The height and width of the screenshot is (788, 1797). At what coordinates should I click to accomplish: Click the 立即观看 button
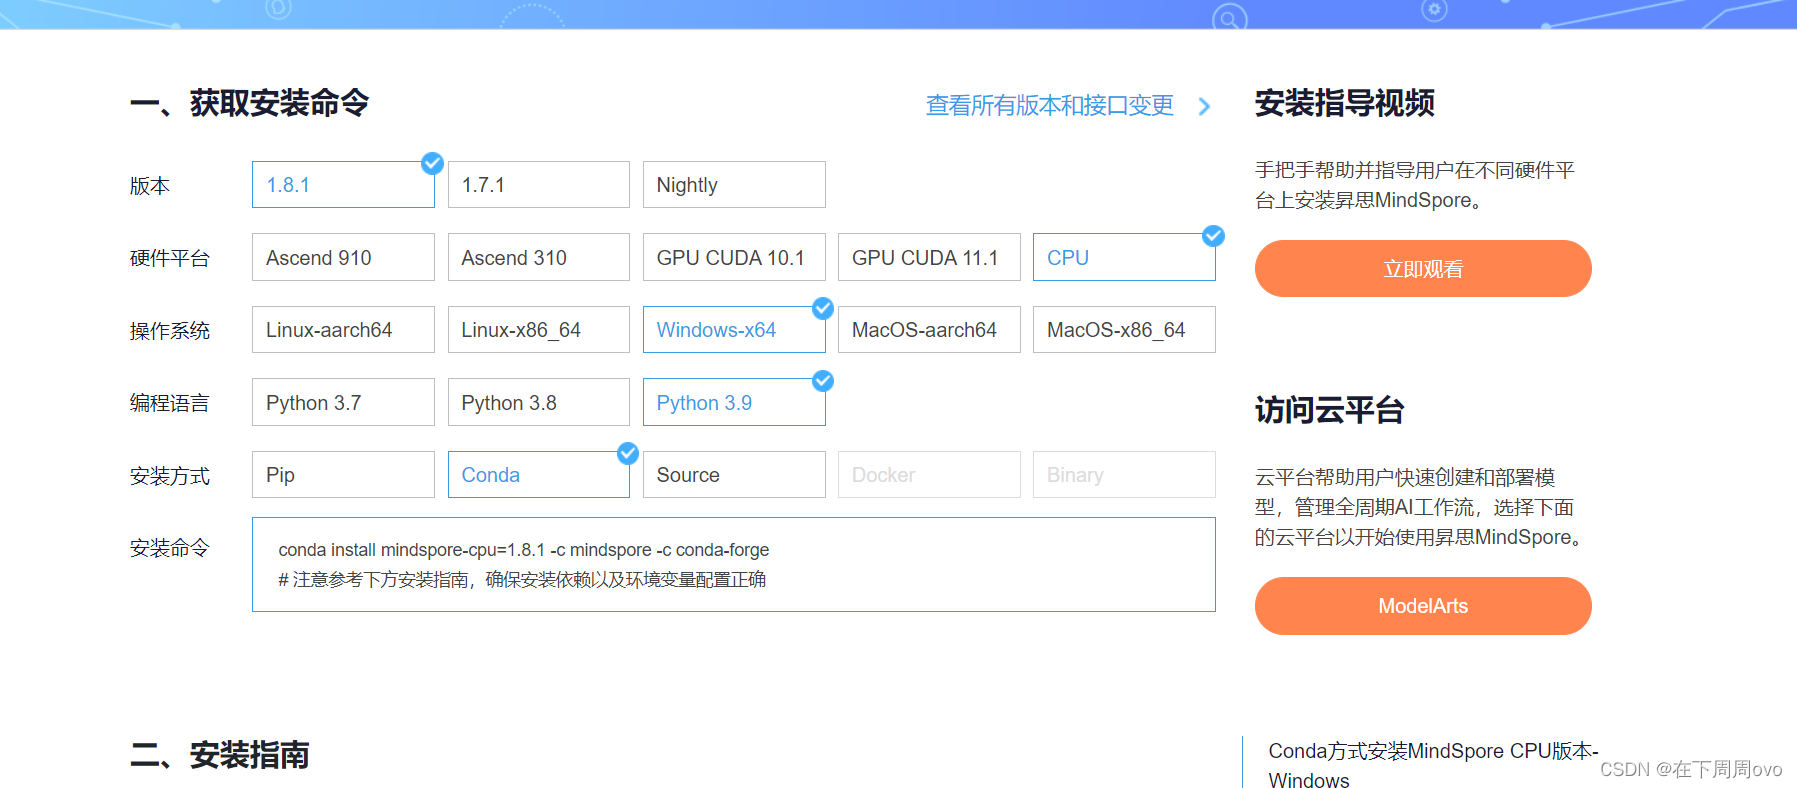(1423, 268)
